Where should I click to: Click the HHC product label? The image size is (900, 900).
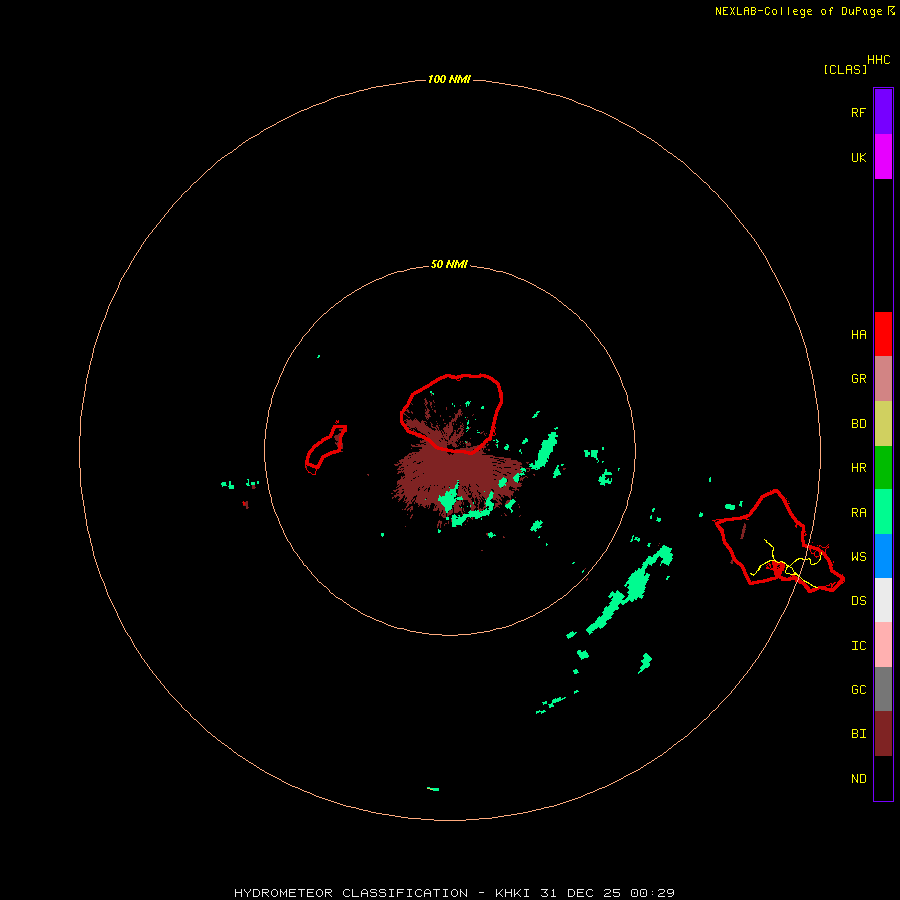tap(879, 60)
